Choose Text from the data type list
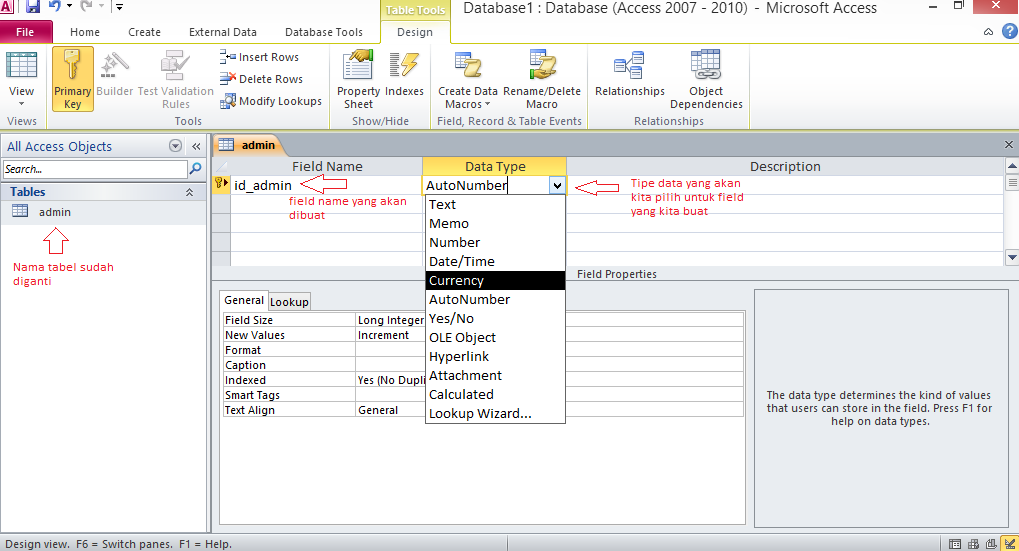The height and width of the screenshot is (551, 1019). (x=495, y=205)
